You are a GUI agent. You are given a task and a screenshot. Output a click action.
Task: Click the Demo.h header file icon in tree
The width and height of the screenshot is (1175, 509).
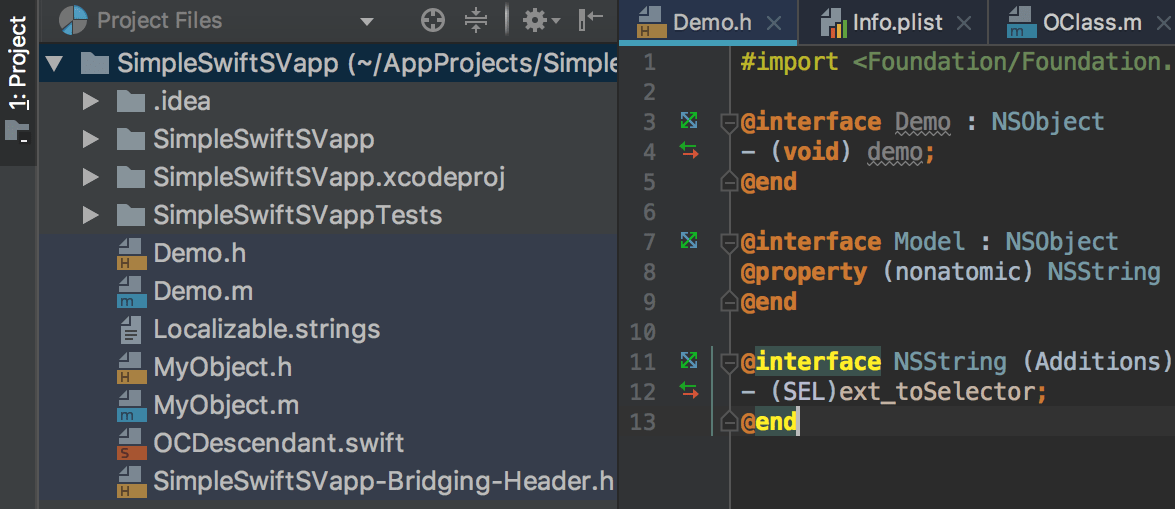[x=131, y=254]
